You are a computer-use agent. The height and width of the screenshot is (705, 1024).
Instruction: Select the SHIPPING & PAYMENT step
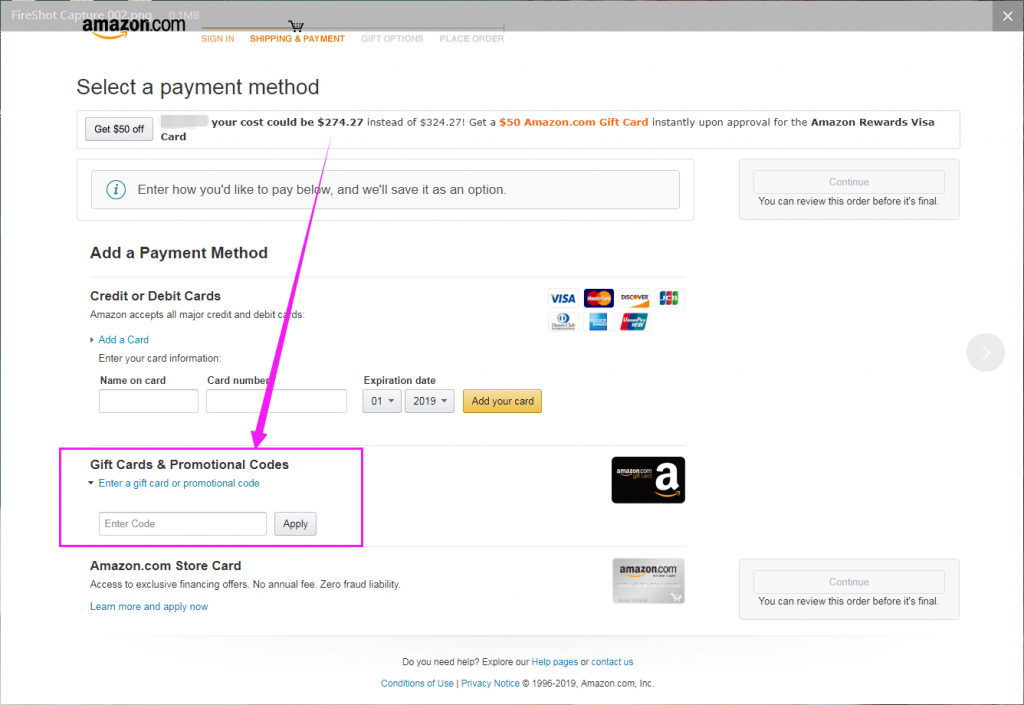pos(297,39)
